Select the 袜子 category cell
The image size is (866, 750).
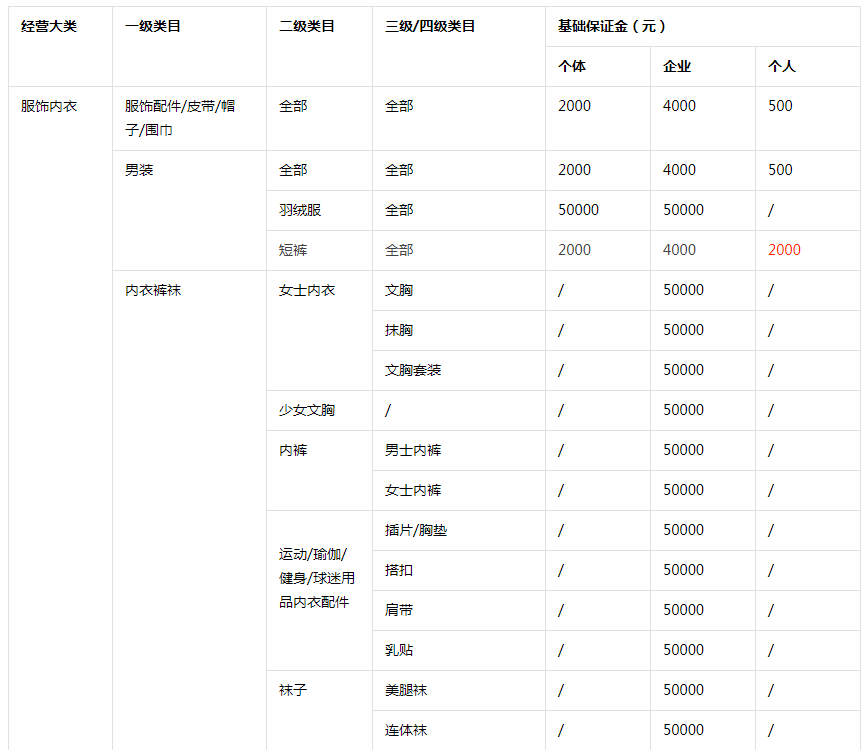289,690
